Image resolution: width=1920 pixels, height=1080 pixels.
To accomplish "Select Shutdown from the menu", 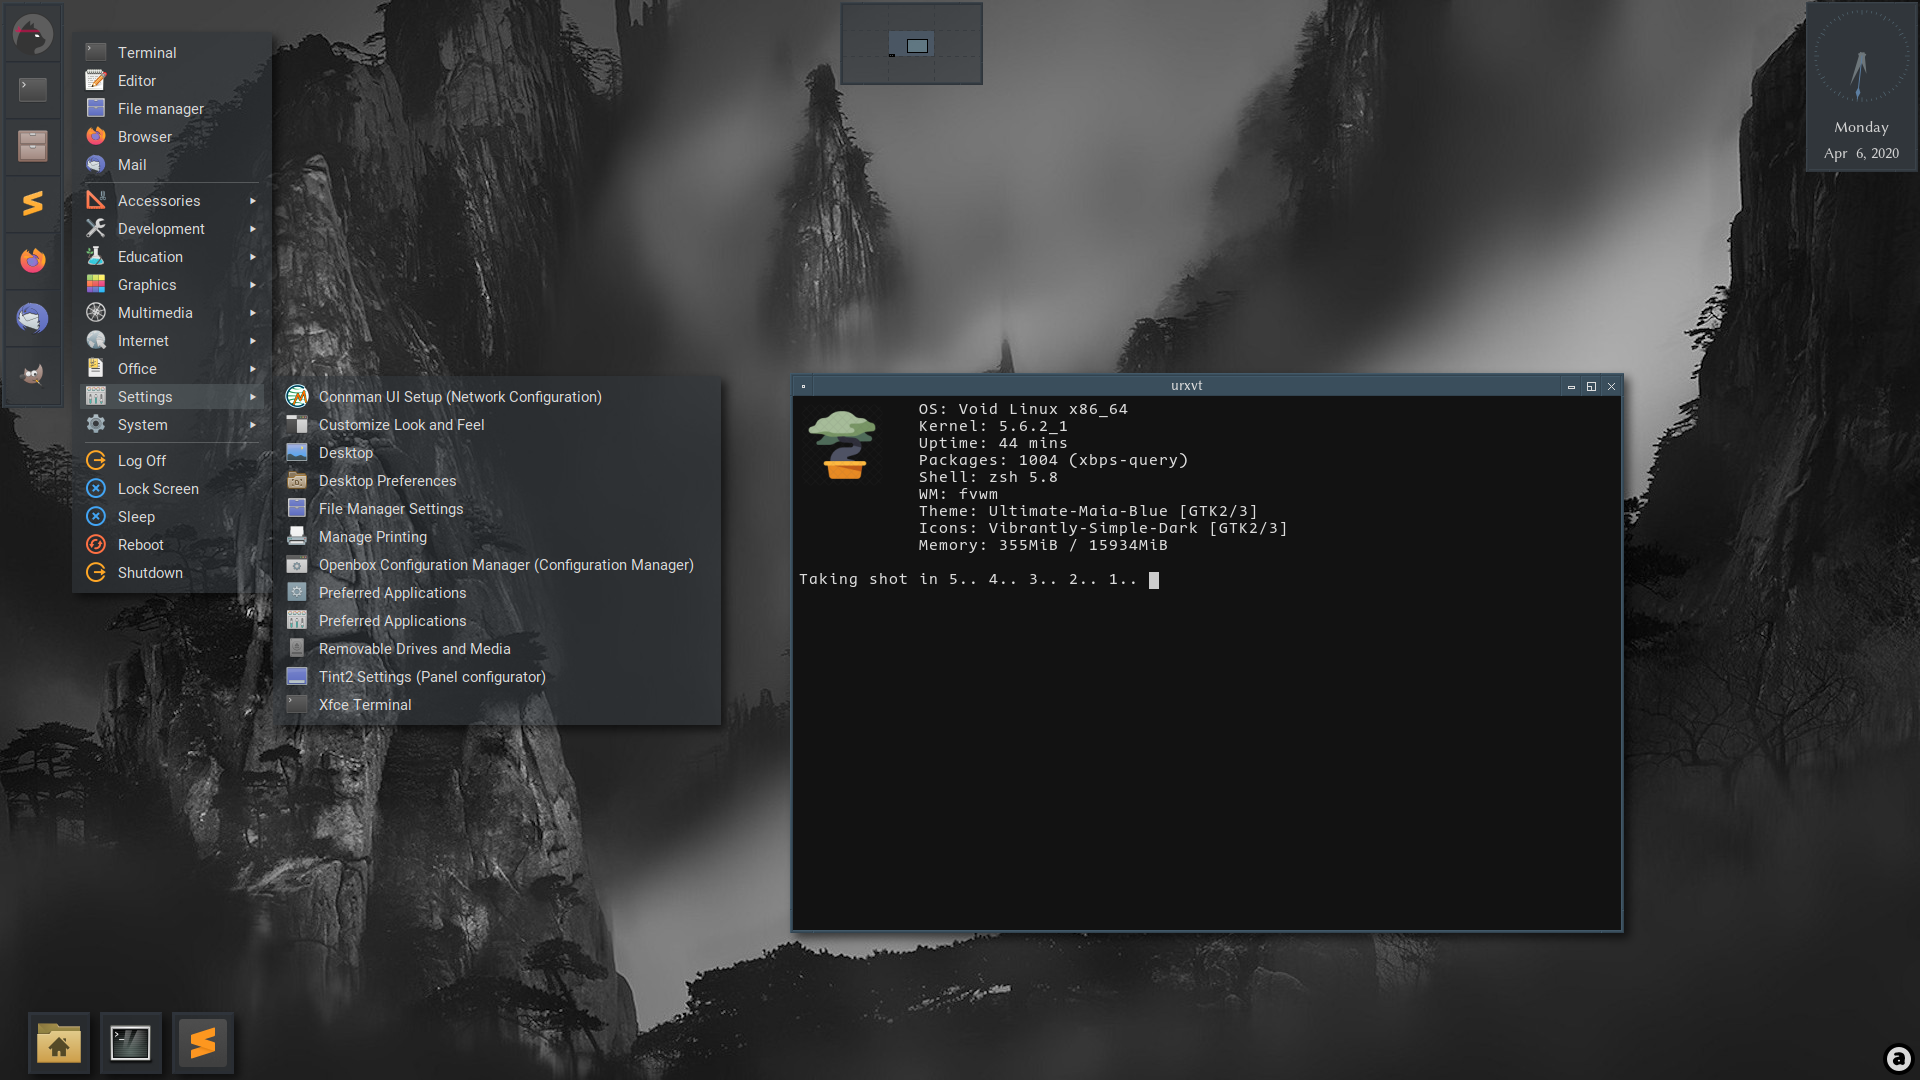I will point(172,572).
